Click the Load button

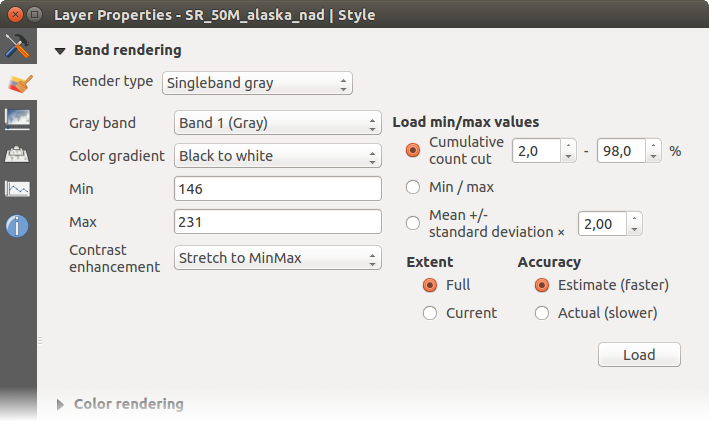(x=639, y=355)
